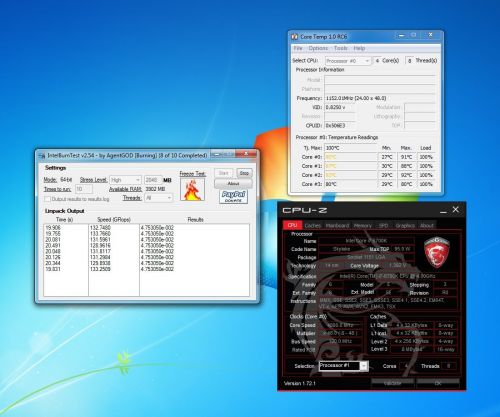Click the Core #1 min temperature cell
500x417 pixels.
click(x=387, y=166)
